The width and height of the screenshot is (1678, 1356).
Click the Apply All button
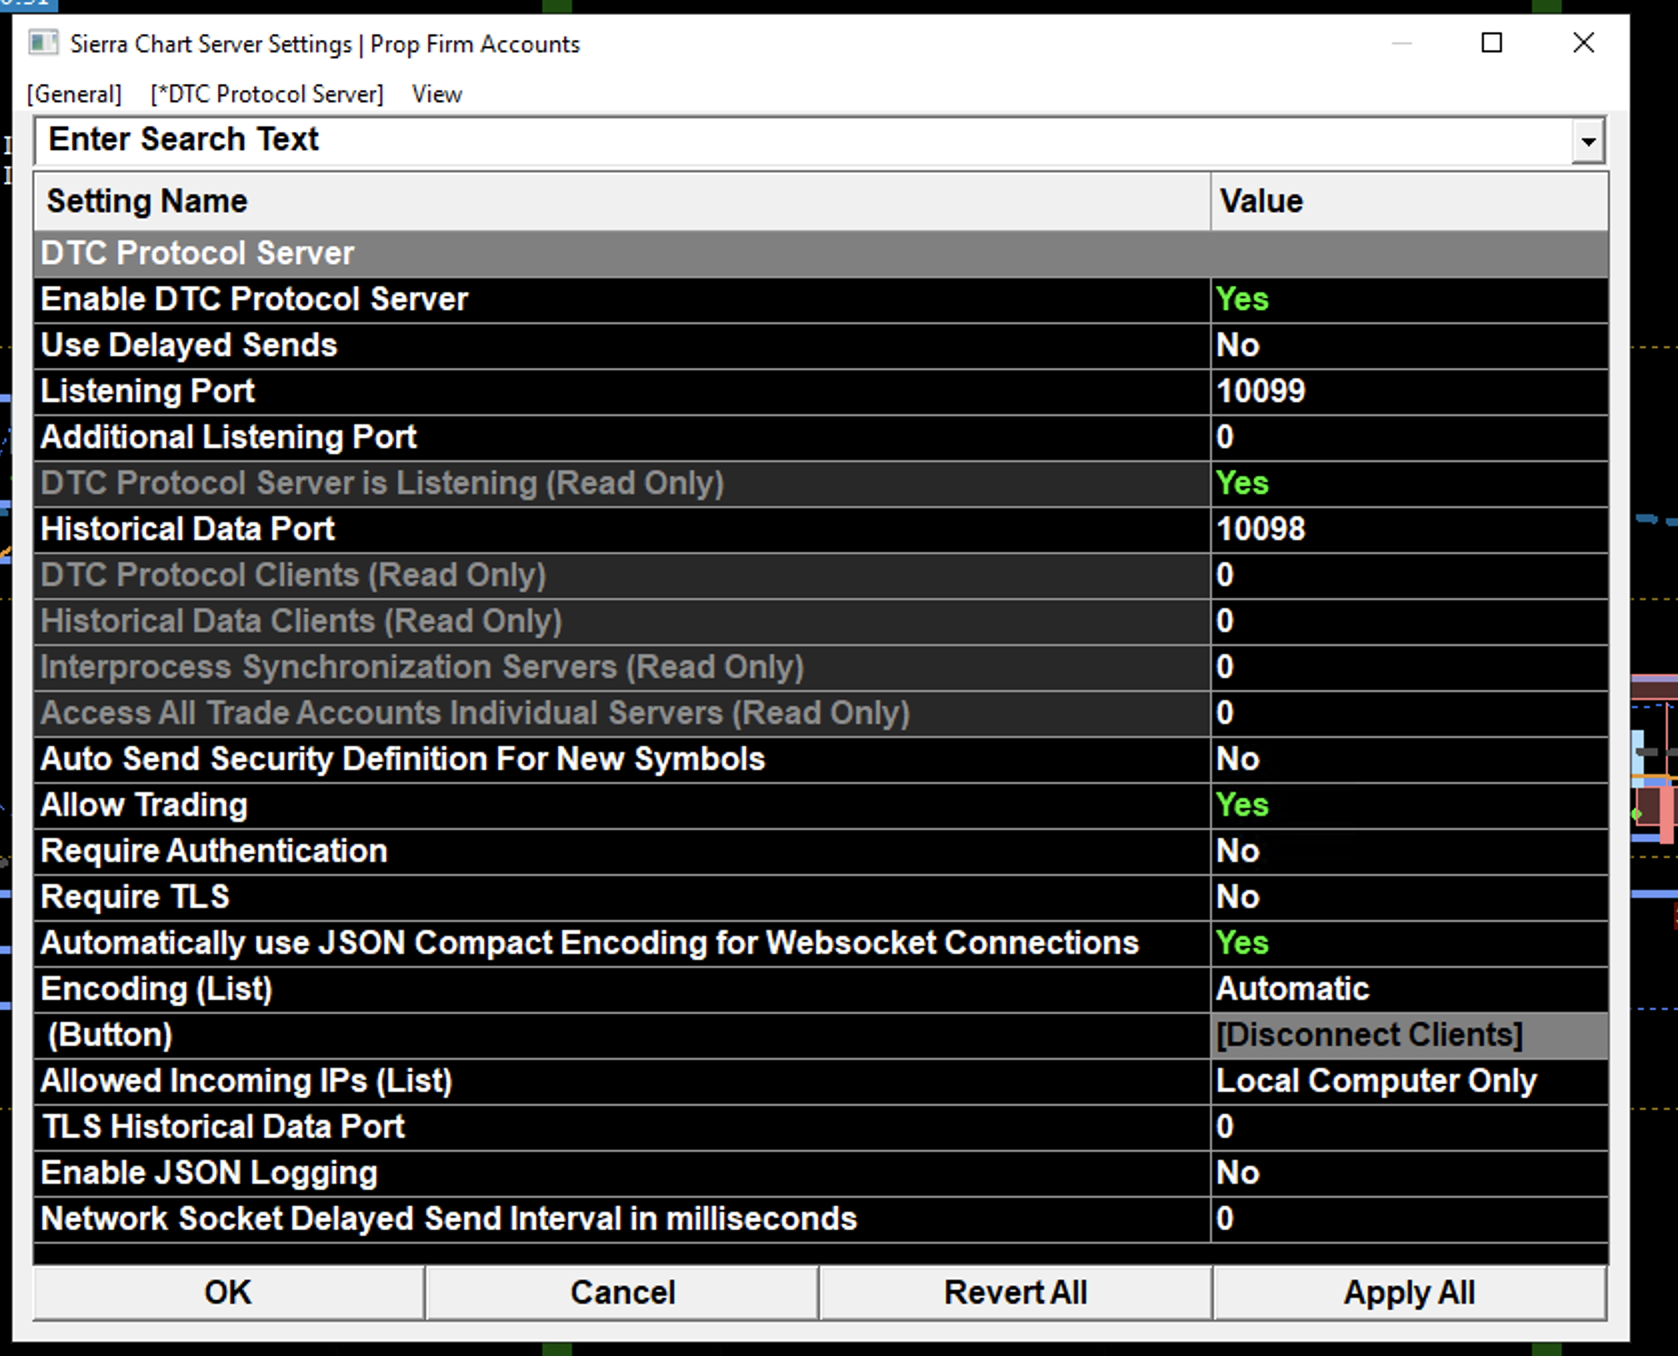pos(1409,1292)
